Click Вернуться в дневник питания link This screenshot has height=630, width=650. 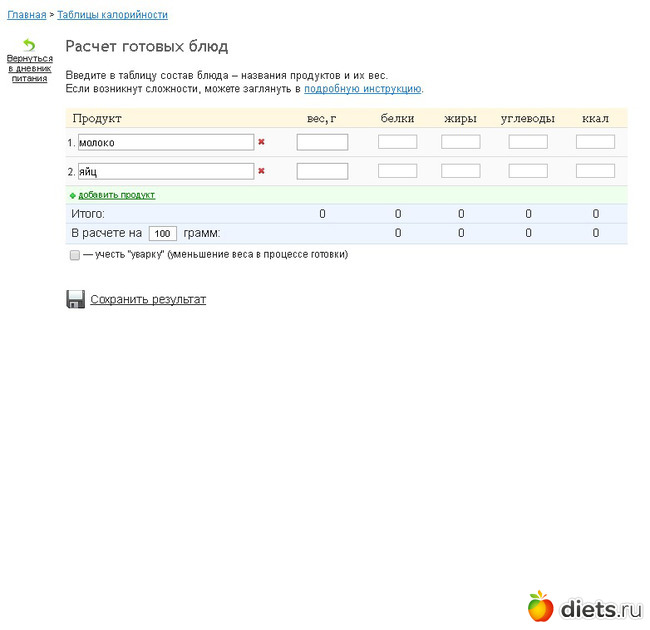coord(29,68)
